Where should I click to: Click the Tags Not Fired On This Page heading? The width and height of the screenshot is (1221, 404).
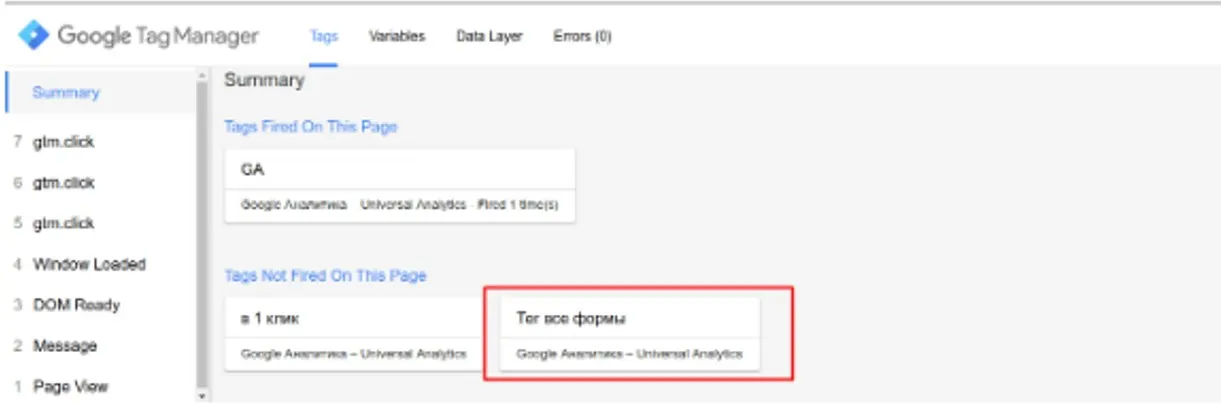tap(325, 275)
